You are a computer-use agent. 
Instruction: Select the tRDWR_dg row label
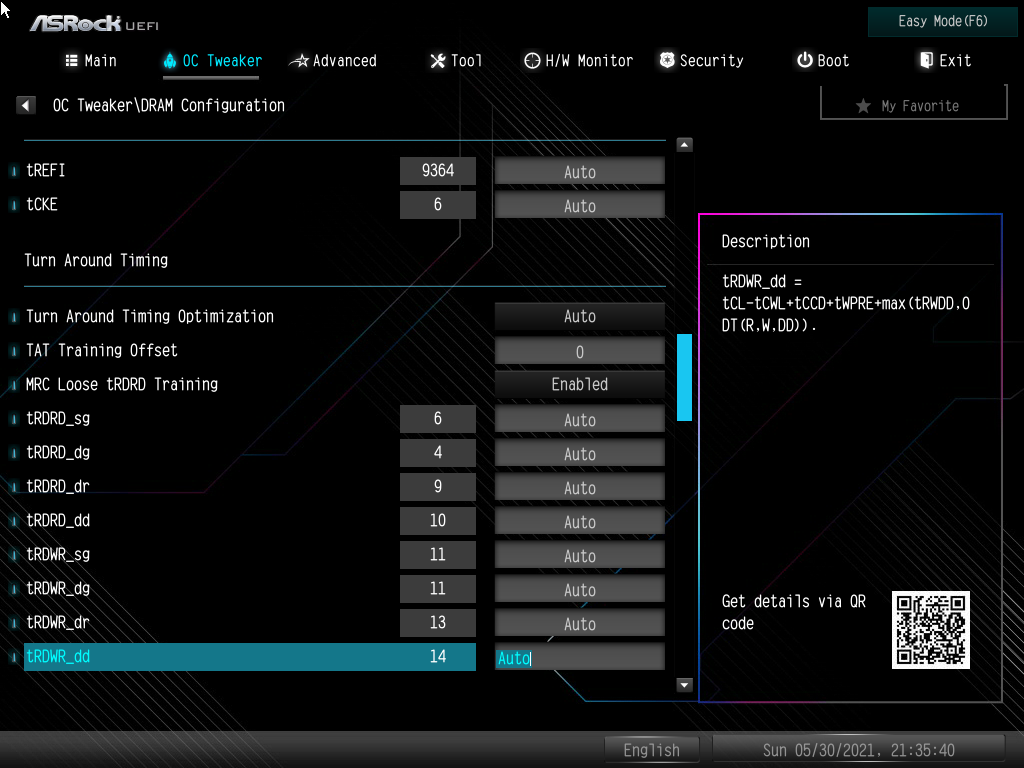pyautogui.click(x=57, y=588)
